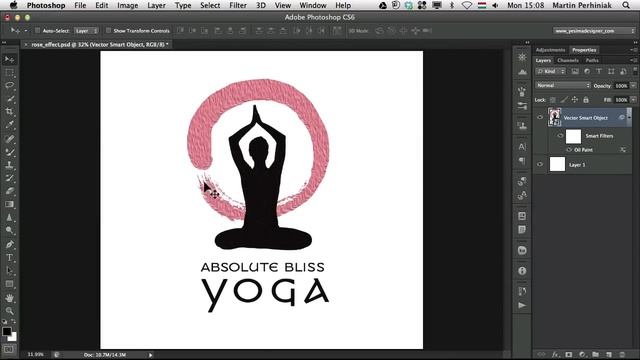Click the Opacity value field
The image size is (640, 360).
(621, 86)
